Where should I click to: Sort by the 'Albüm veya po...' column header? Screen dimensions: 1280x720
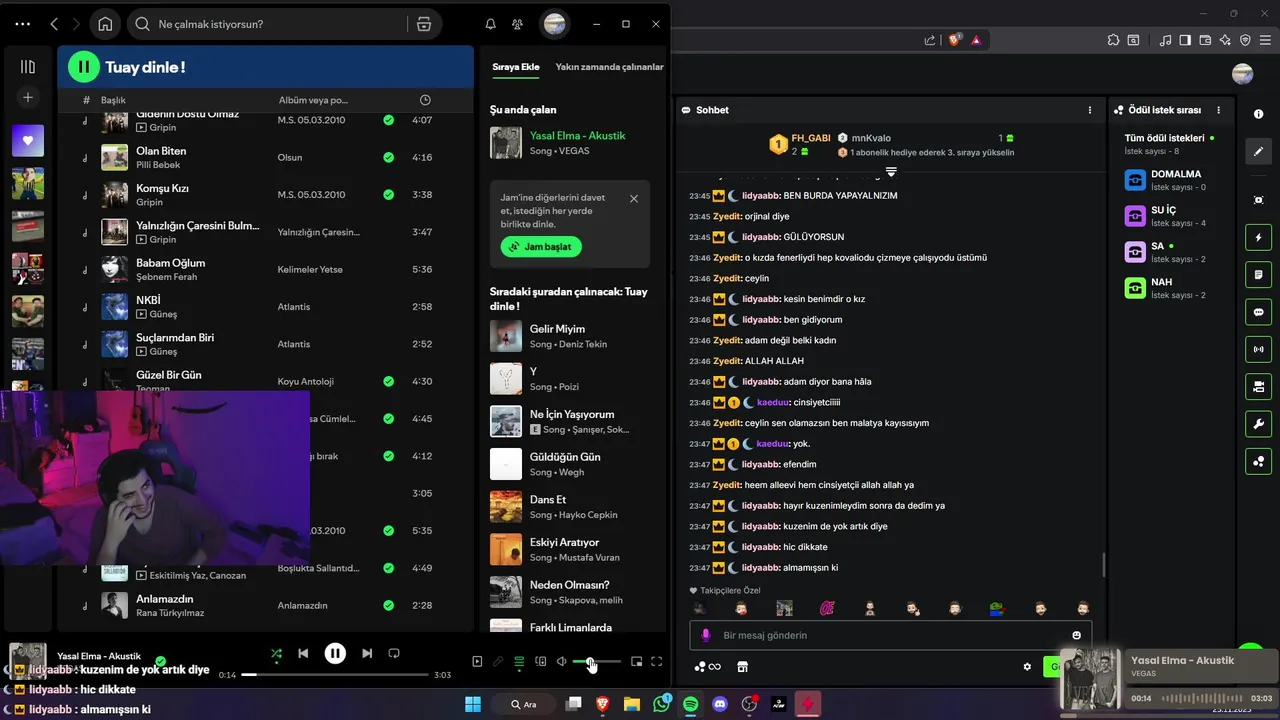(313, 100)
